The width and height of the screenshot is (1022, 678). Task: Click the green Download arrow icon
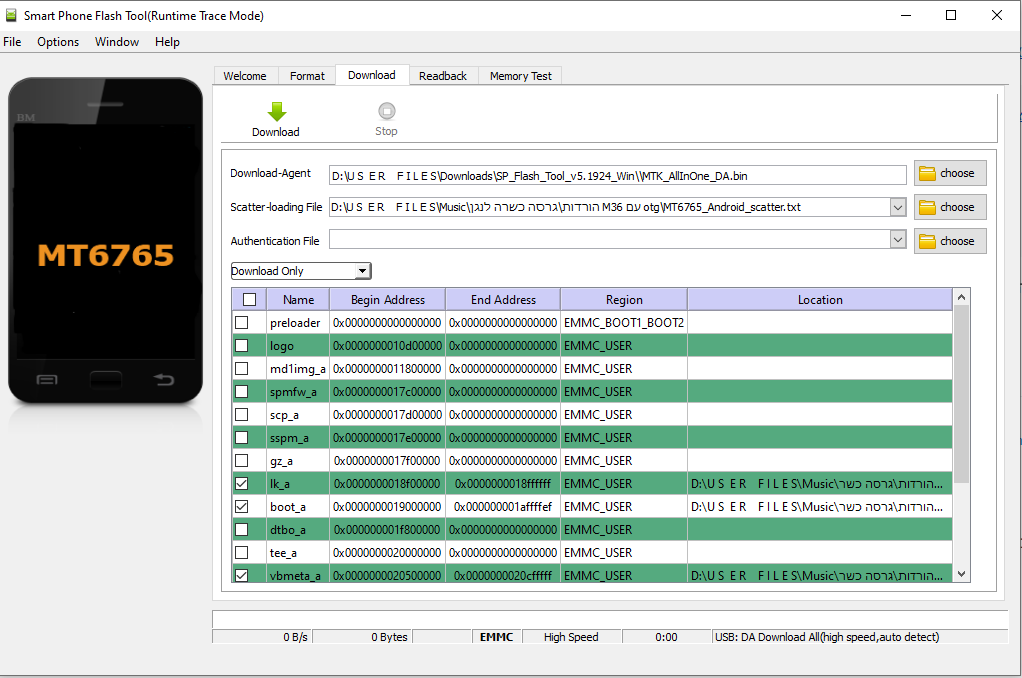276,111
